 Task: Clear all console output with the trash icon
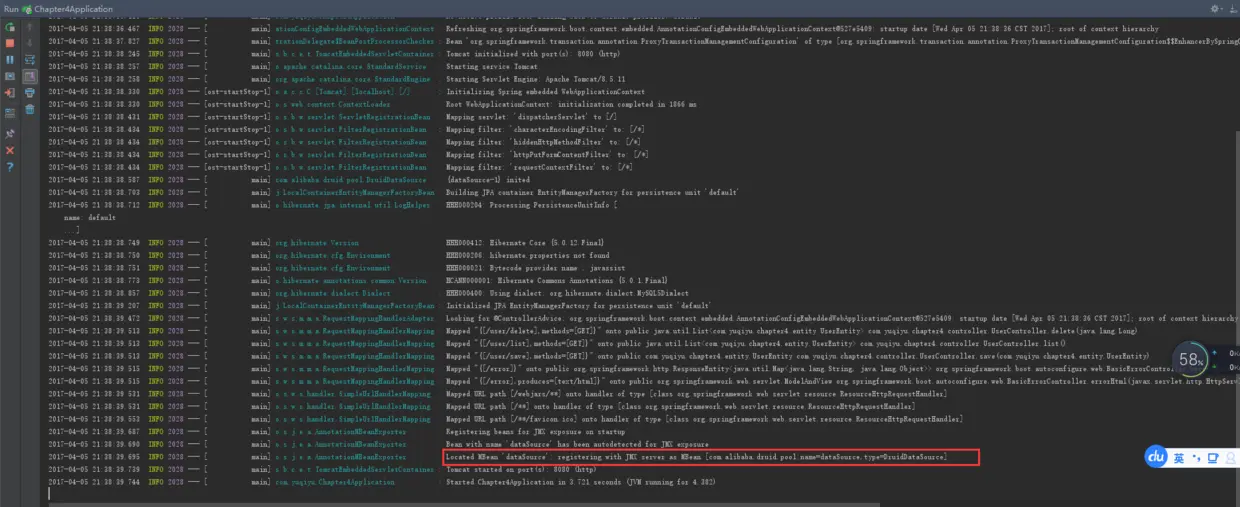[29, 108]
